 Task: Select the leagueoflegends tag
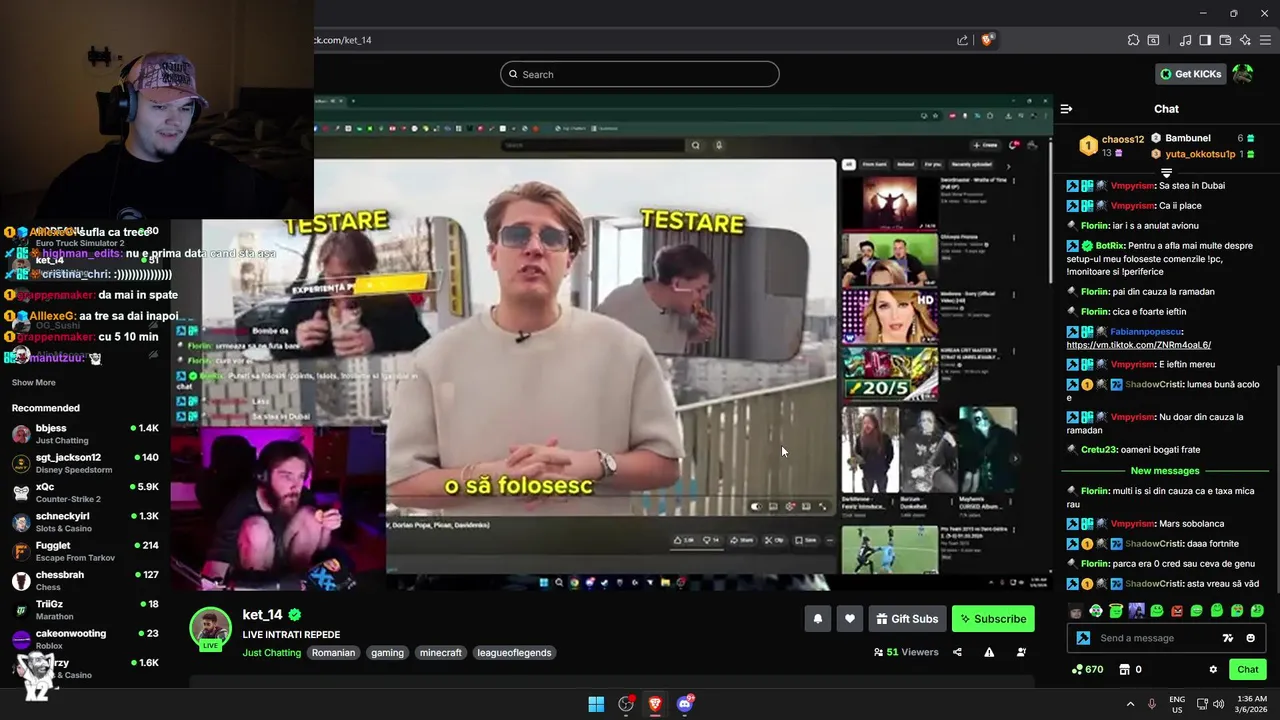[x=514, y=653]
